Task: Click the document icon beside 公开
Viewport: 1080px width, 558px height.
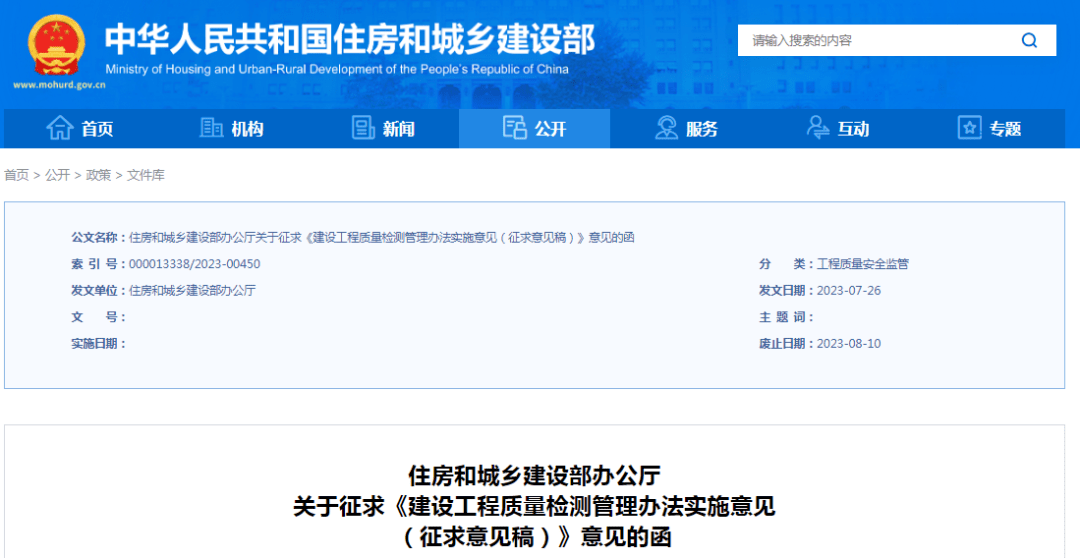Action: tap(515, 128)
